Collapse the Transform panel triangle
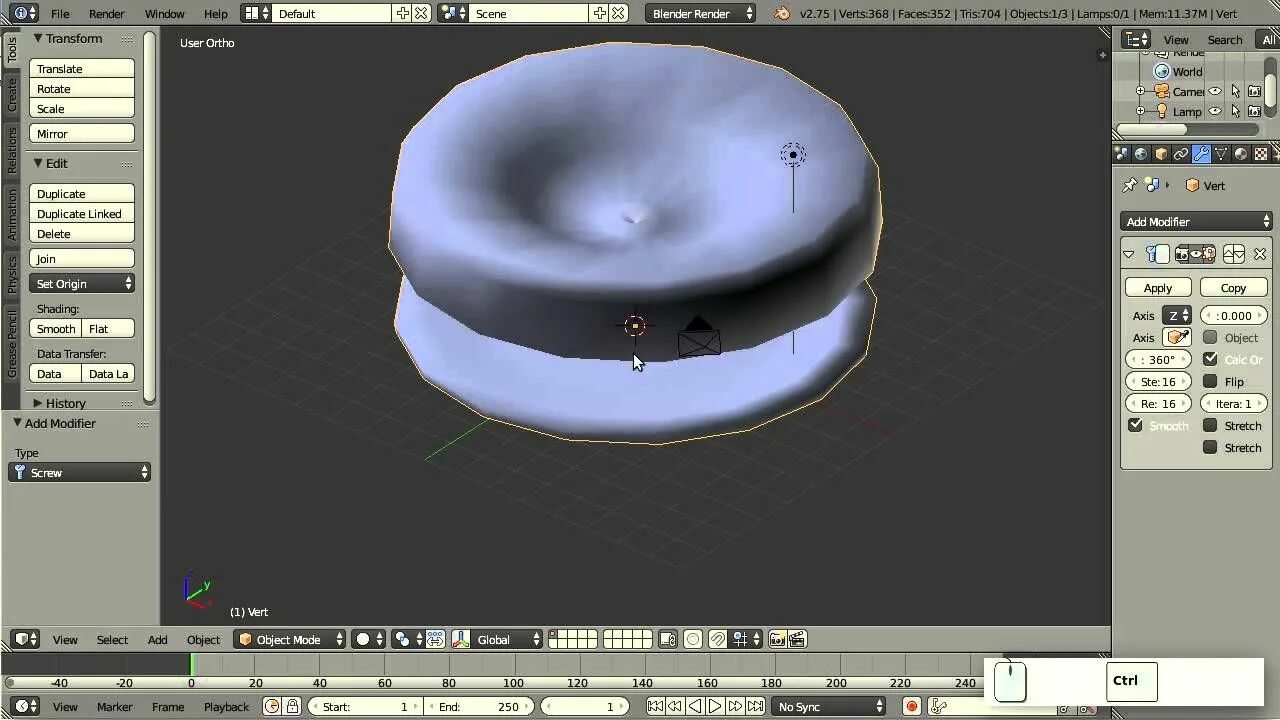Viewport: 1280px width, 720px height. 37,38
